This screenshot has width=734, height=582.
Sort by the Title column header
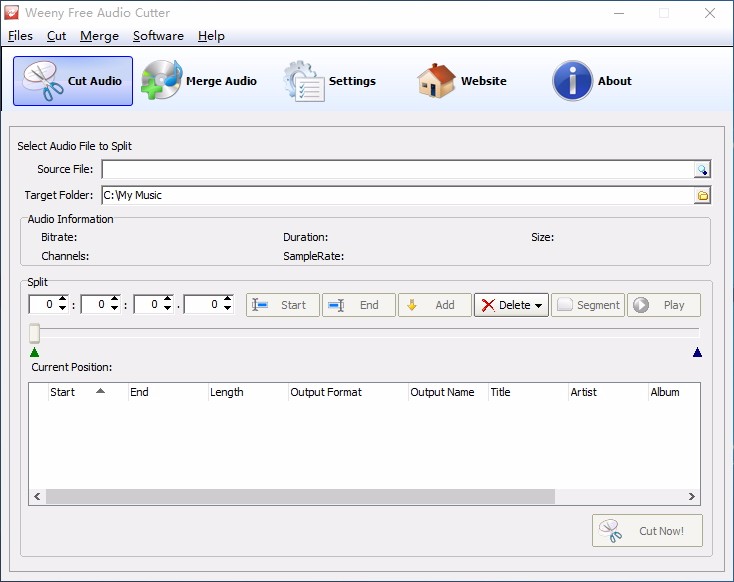528,392
